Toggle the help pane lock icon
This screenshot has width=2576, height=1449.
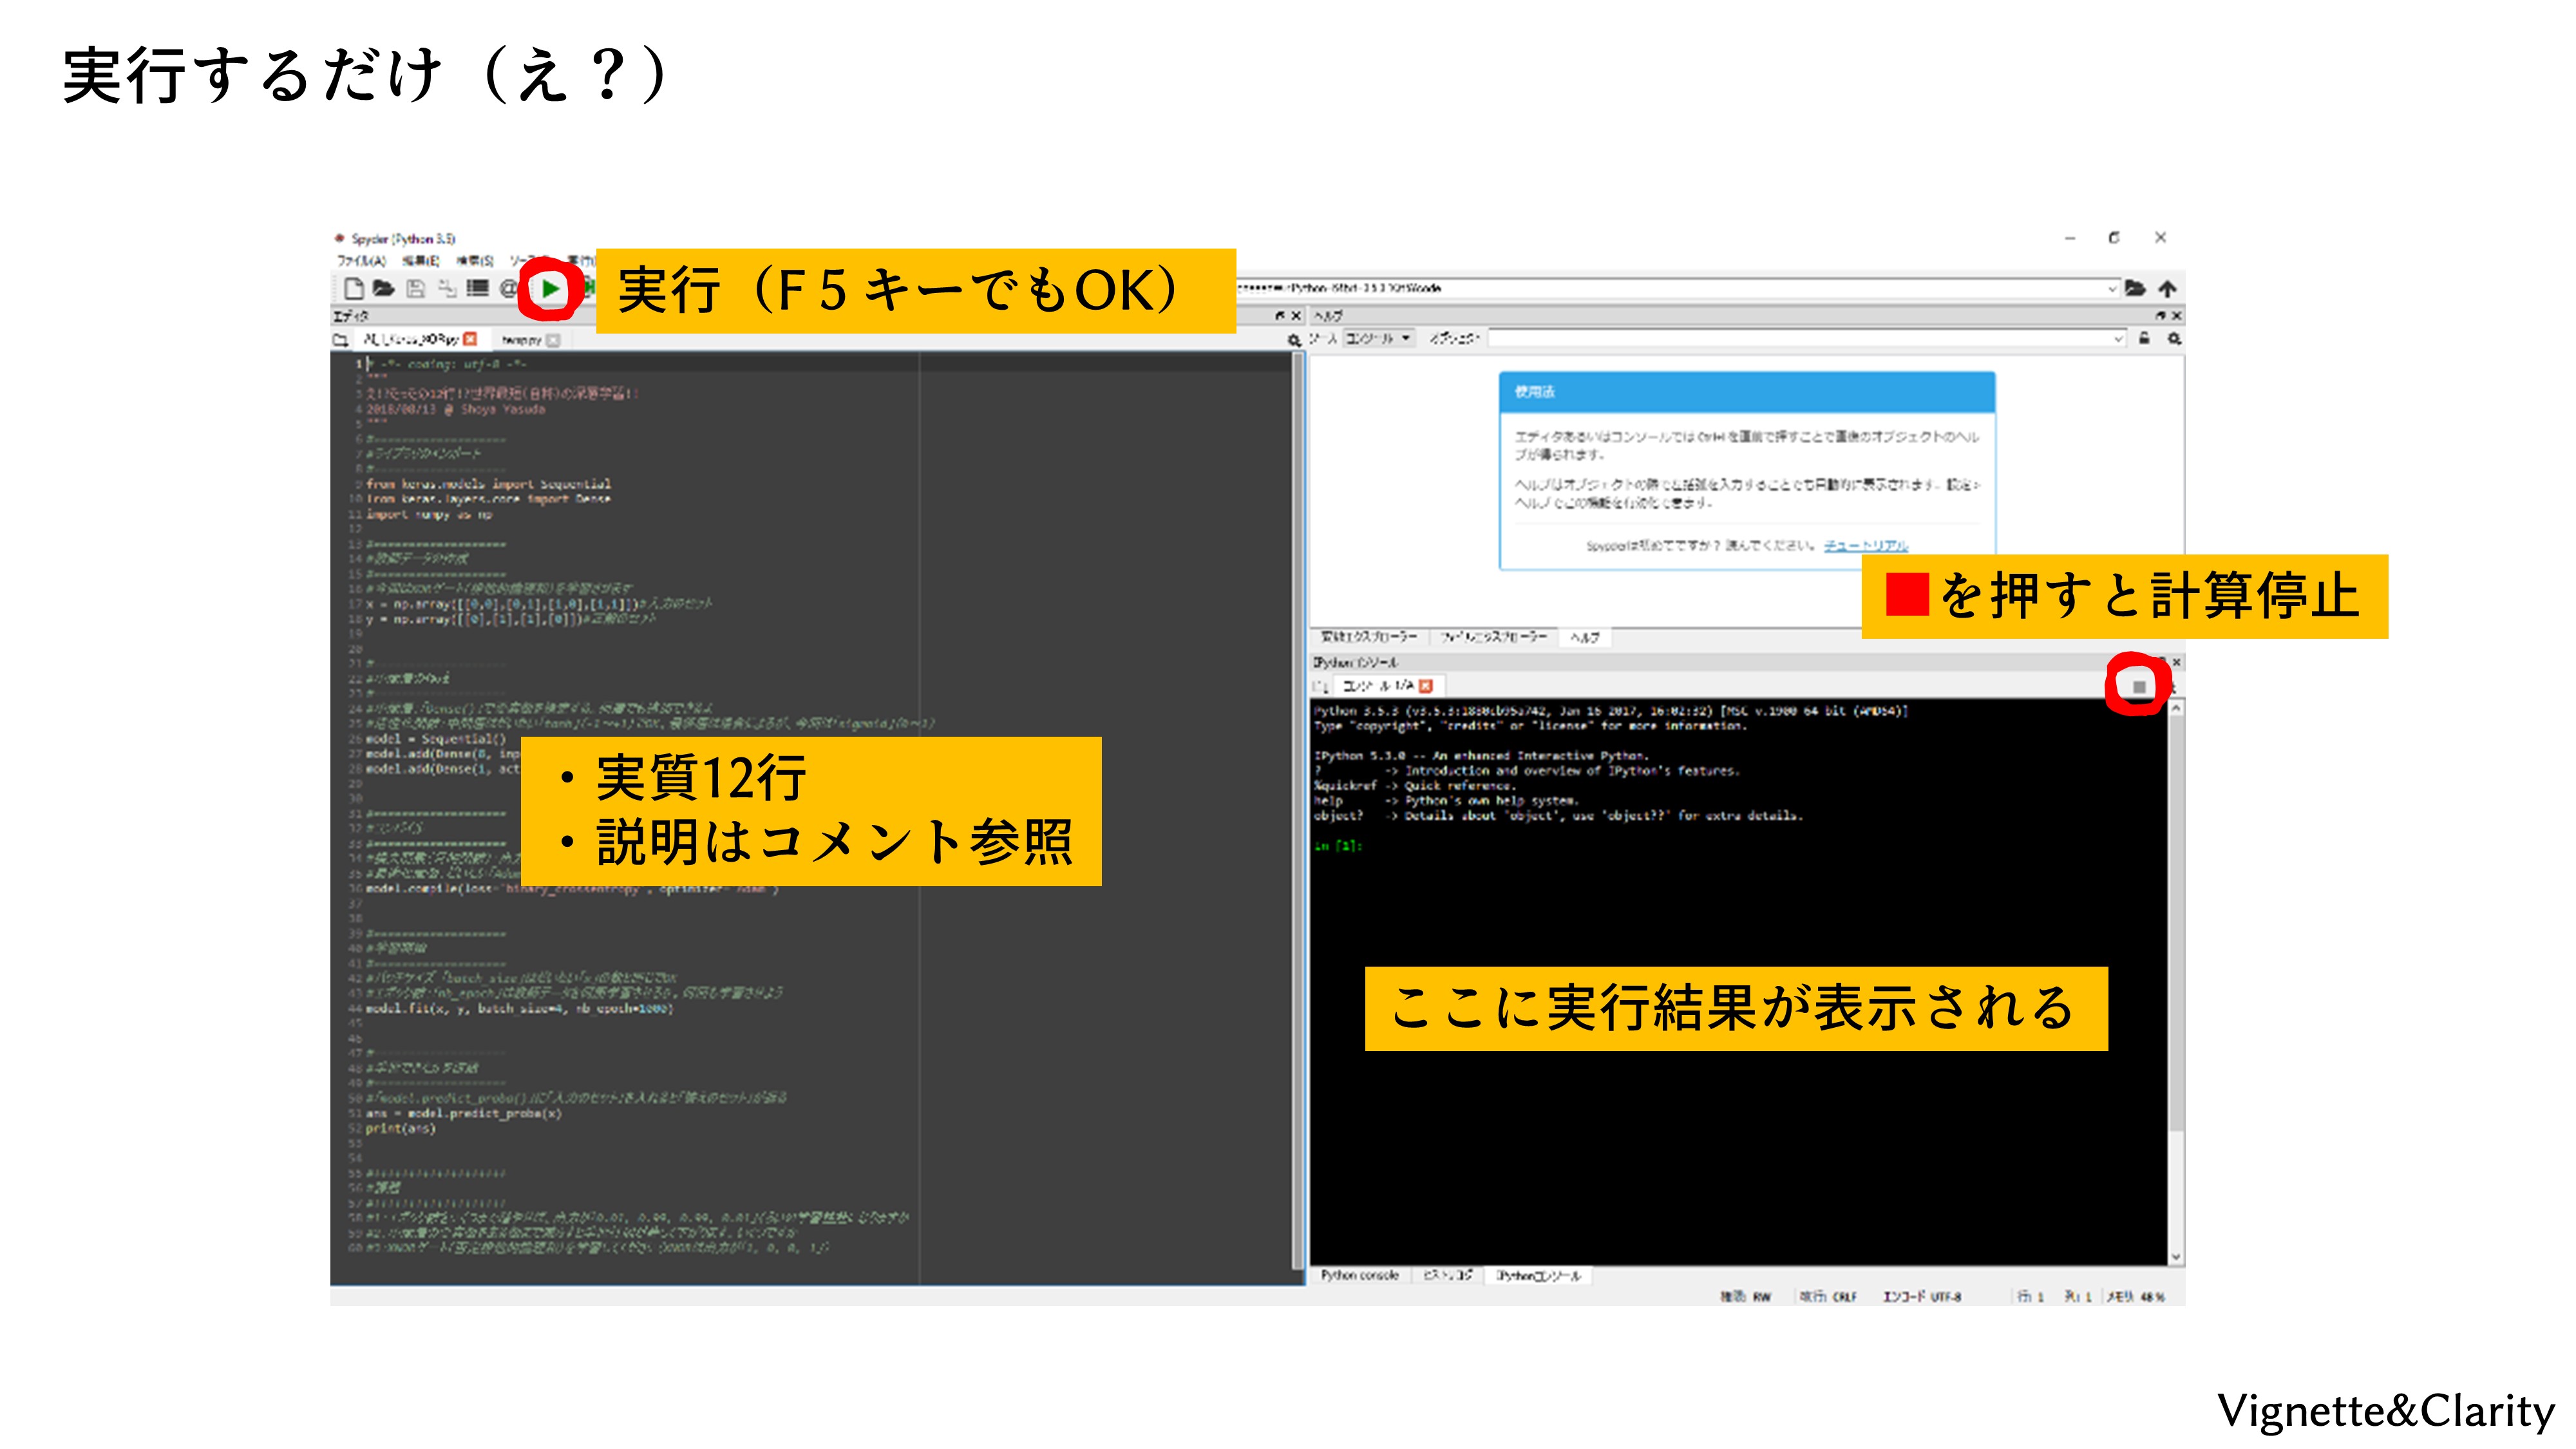tap(2144, 339)
